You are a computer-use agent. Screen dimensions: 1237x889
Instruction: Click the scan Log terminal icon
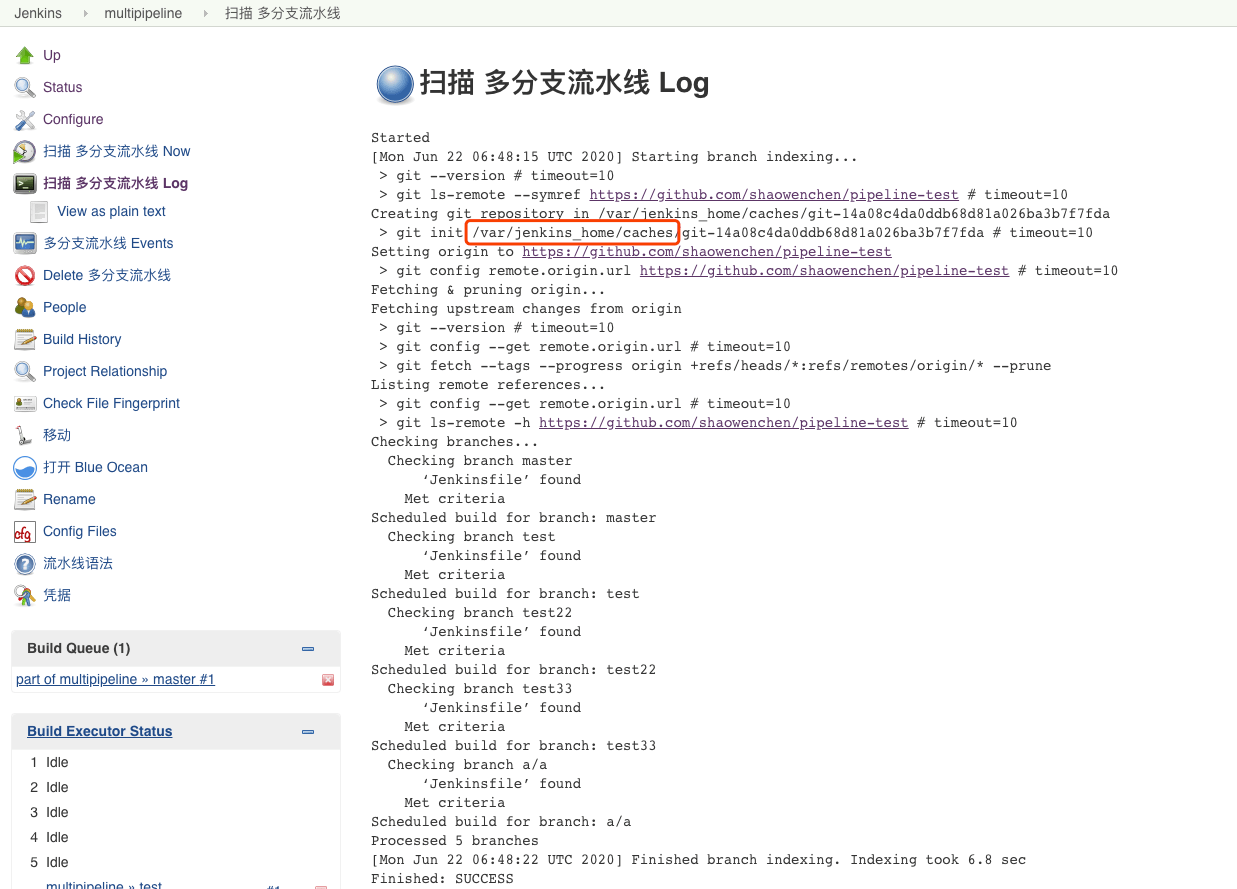point(25,183)
